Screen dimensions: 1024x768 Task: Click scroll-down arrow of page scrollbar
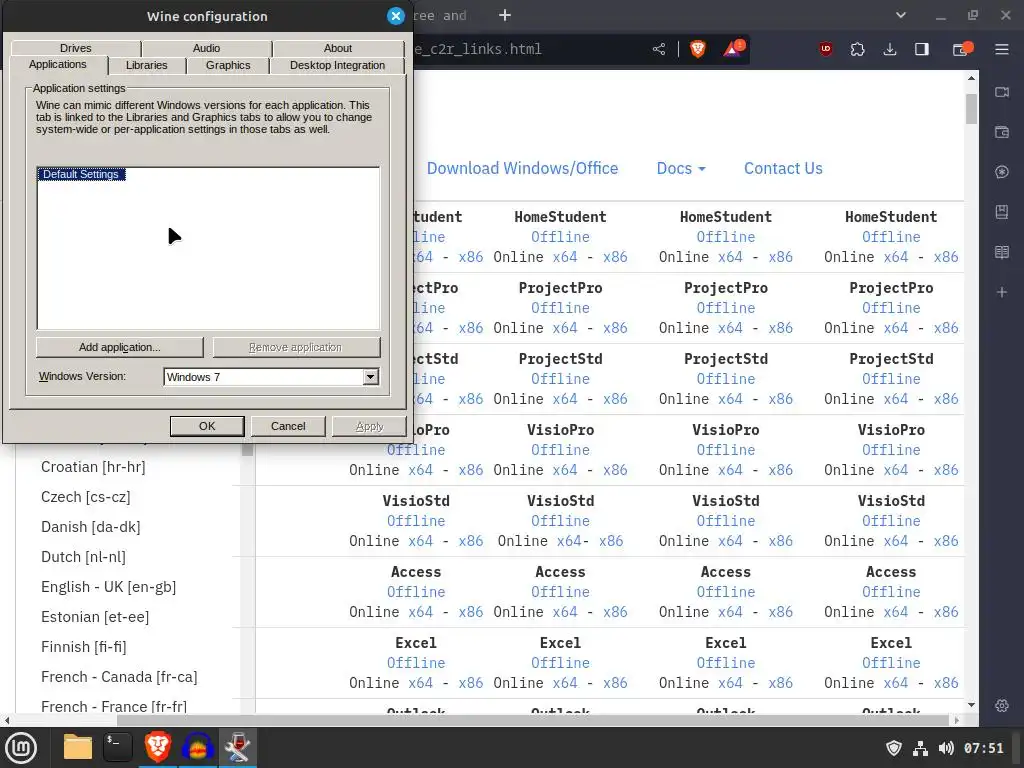(x=971, y=705)
